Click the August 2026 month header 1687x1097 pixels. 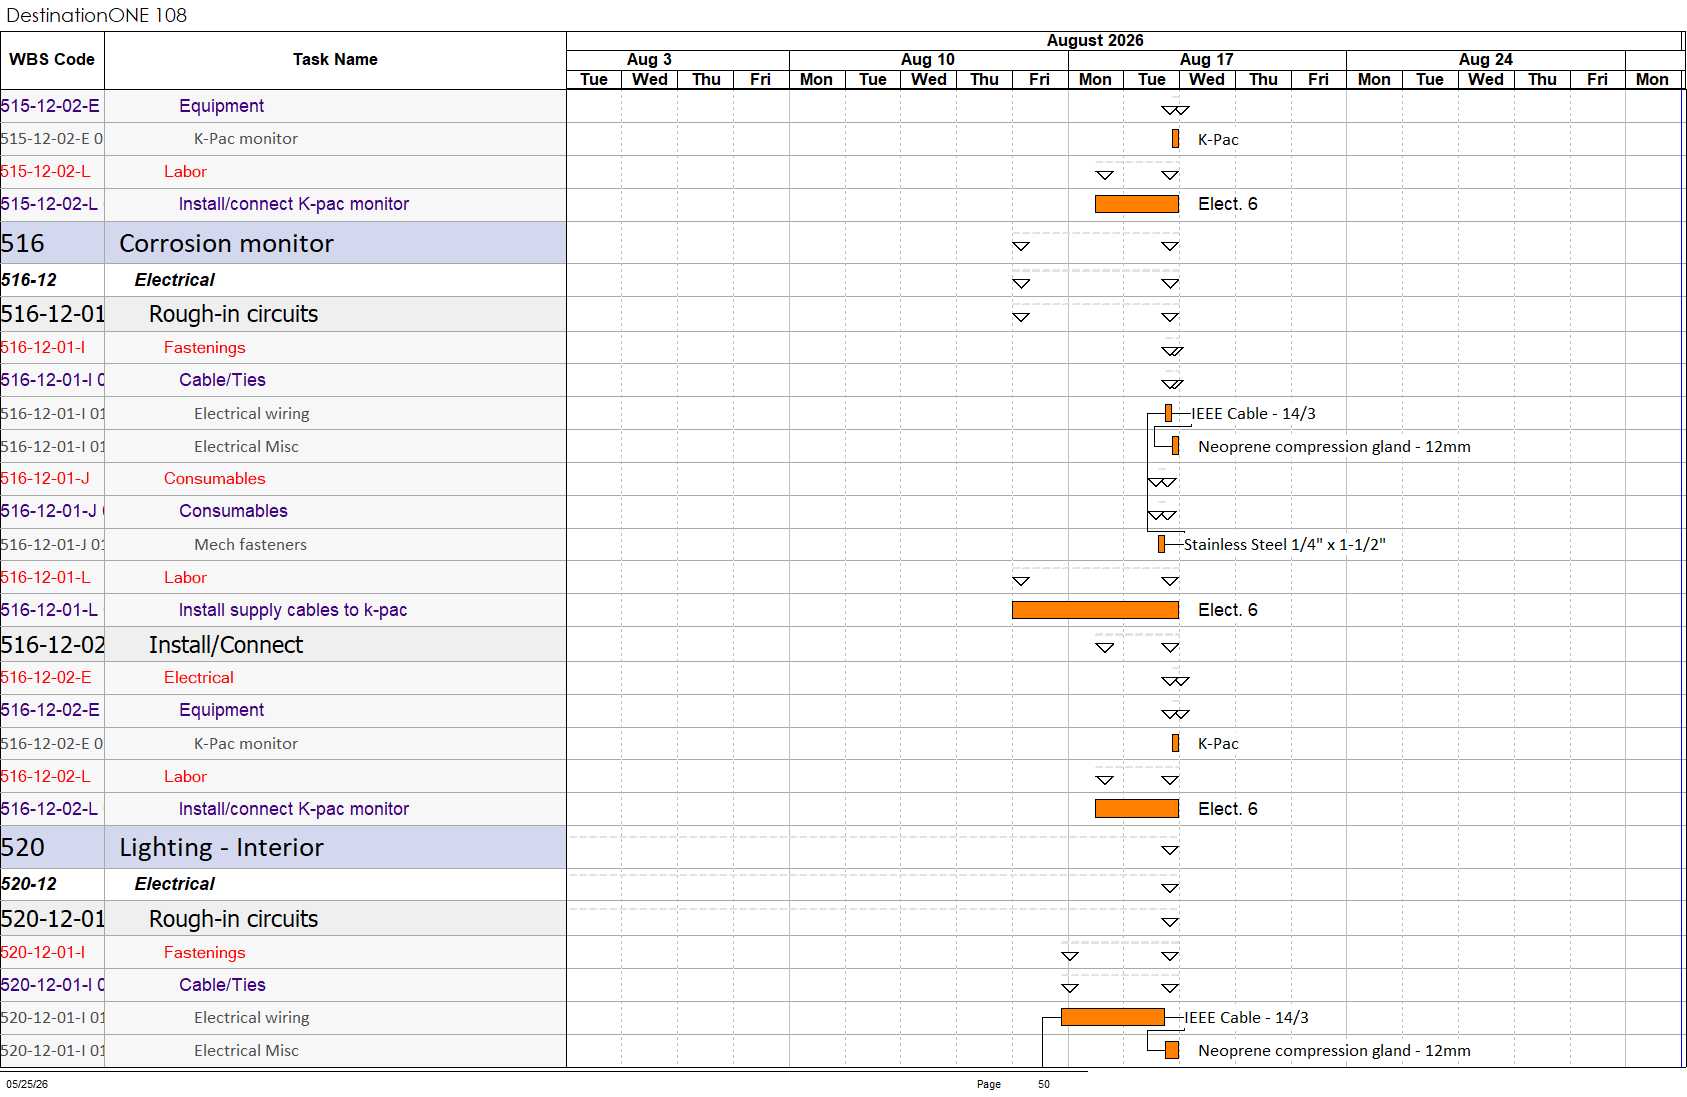1095,40
